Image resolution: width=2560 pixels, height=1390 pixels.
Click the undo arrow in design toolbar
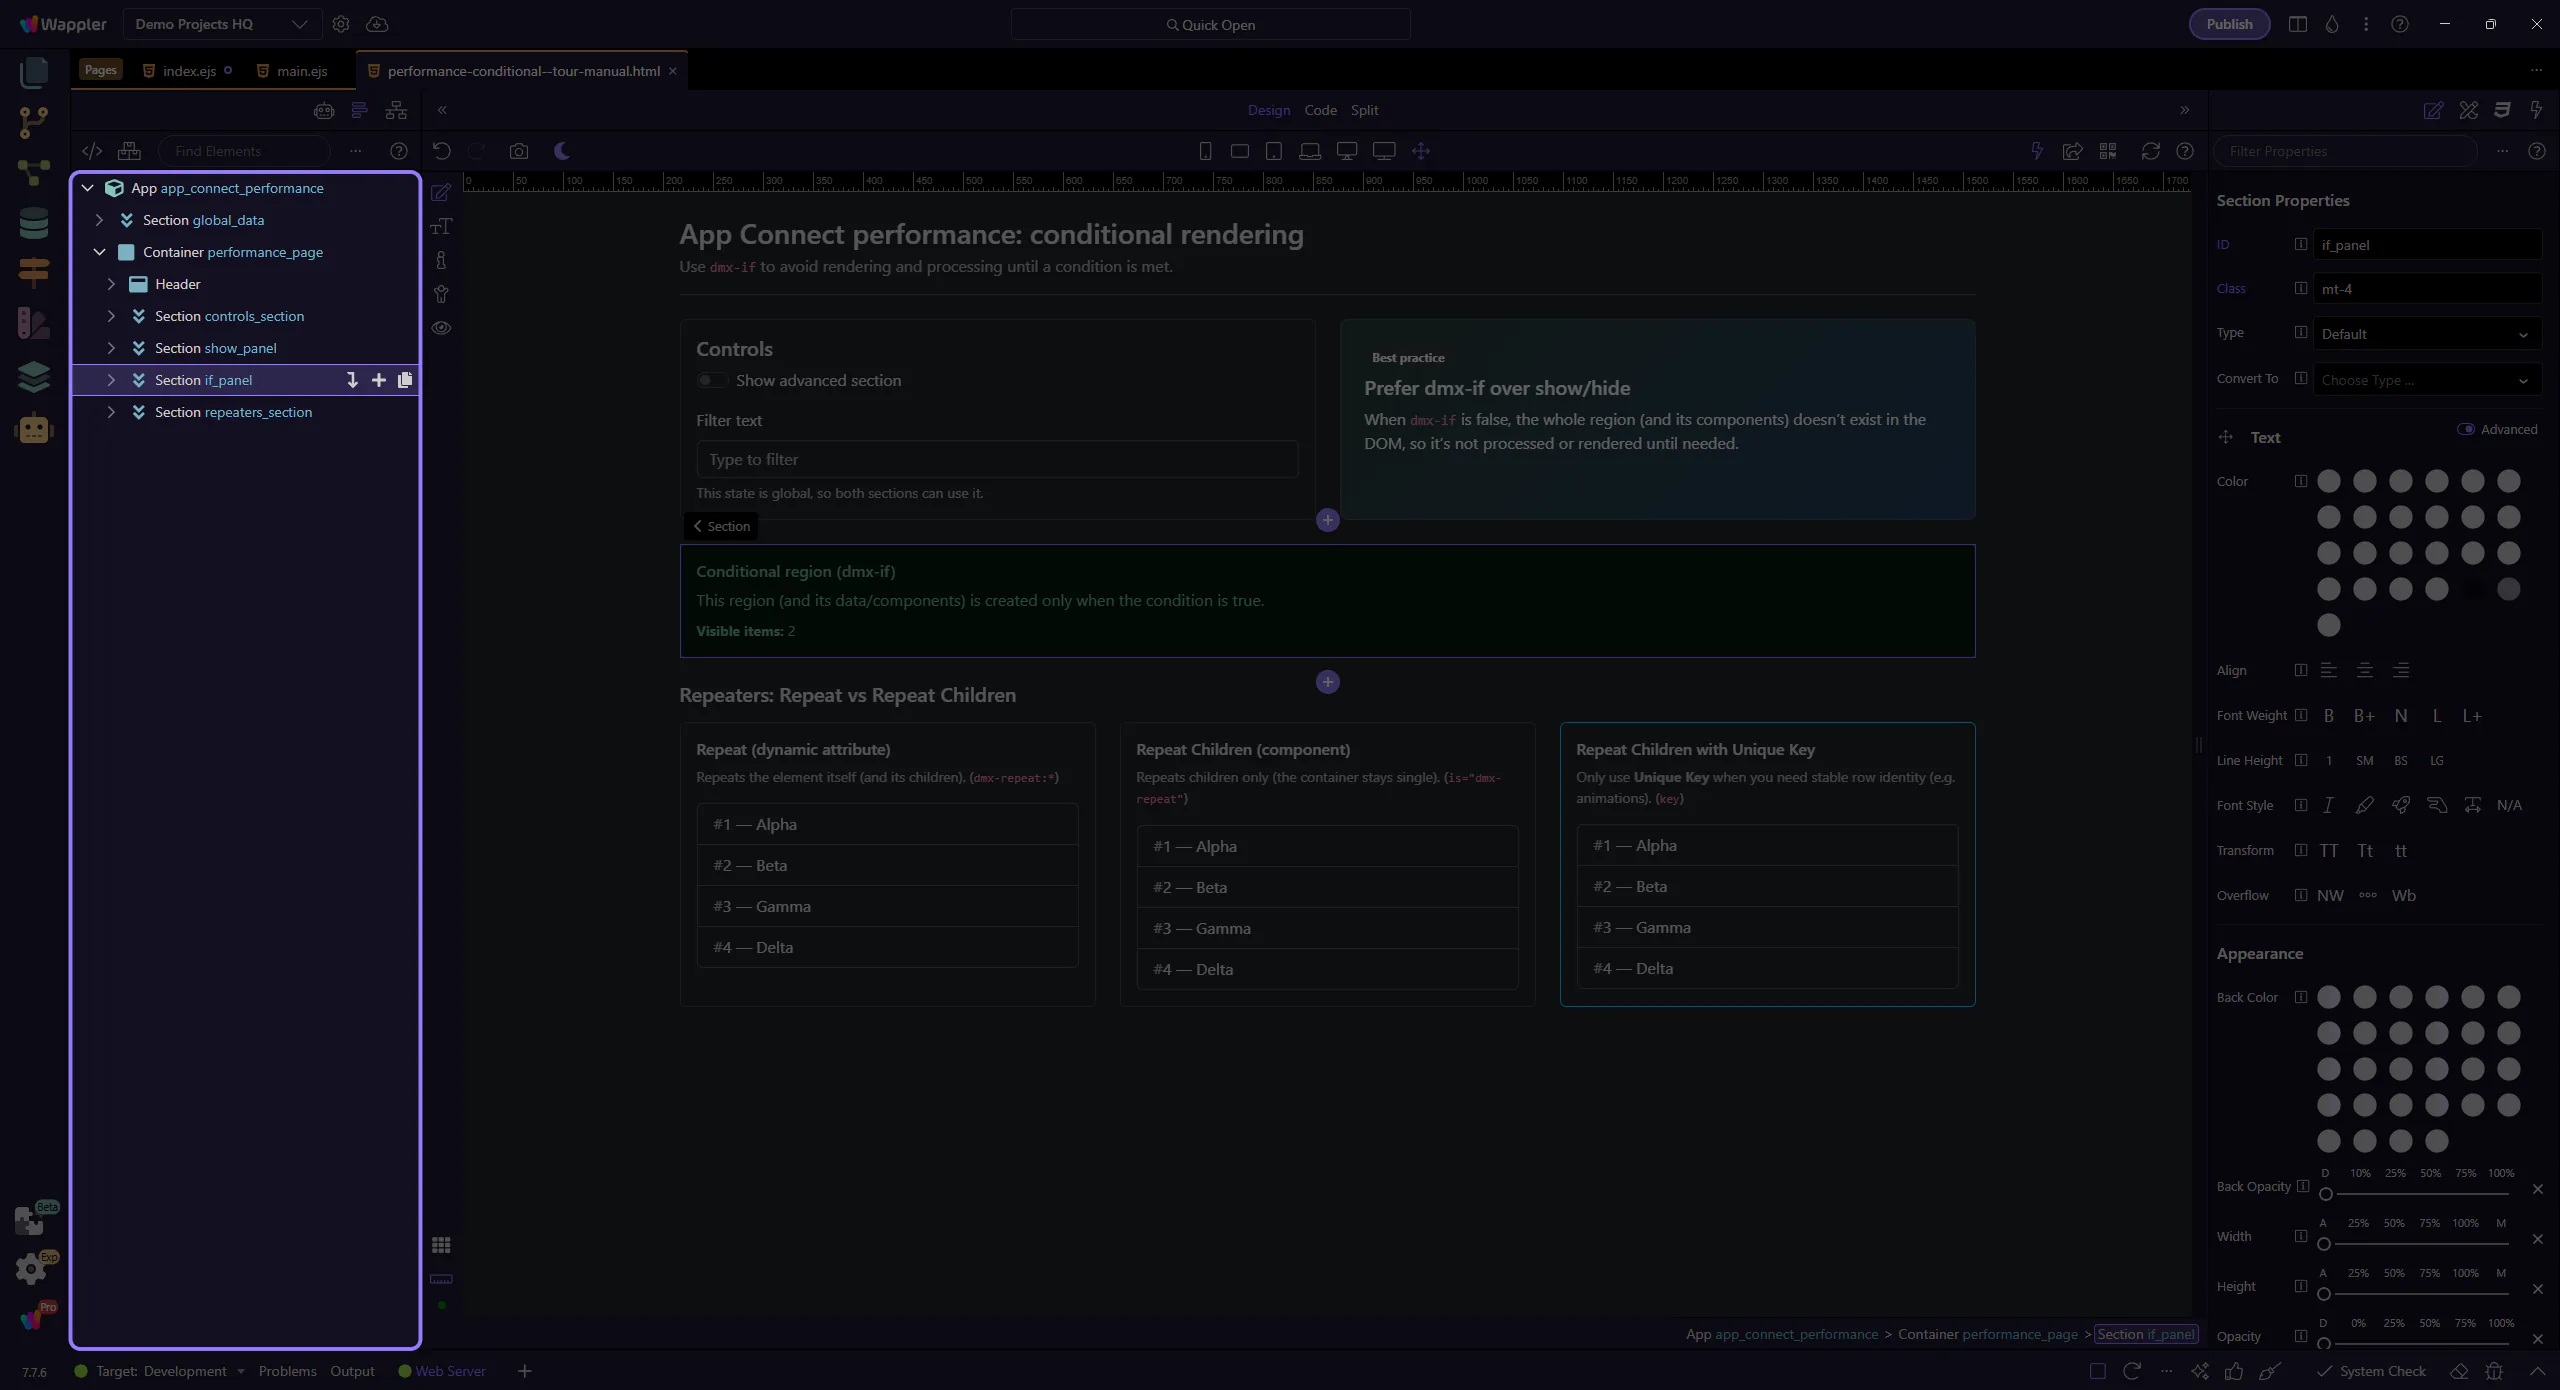click(441, 151)
